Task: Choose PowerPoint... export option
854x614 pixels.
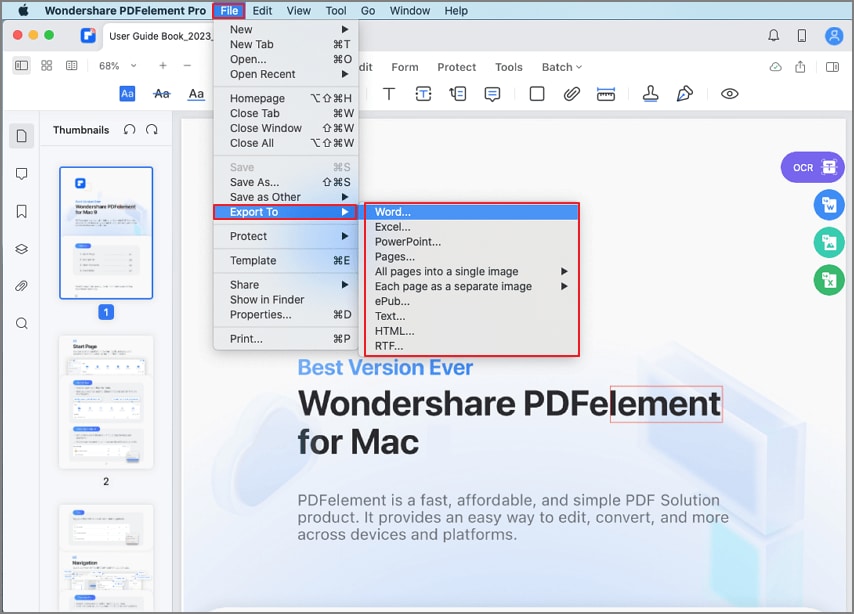Action: tap(471, 241)
